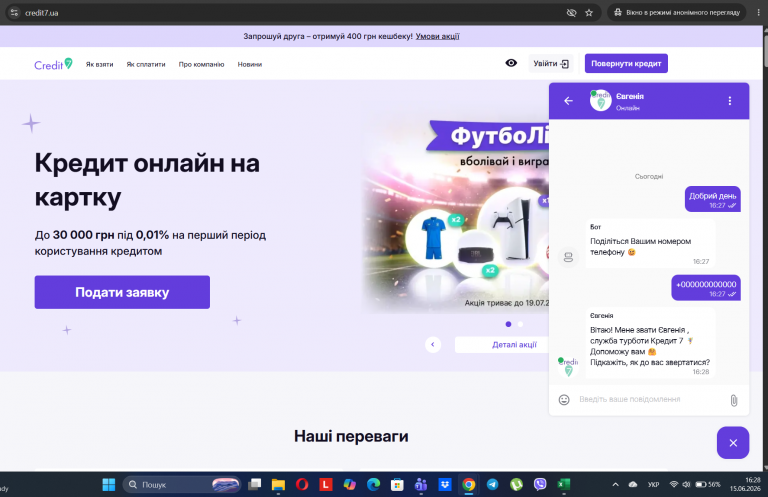Click the bot avatar icon beside message
768x497 pixels.
click(x=568, y=257)
